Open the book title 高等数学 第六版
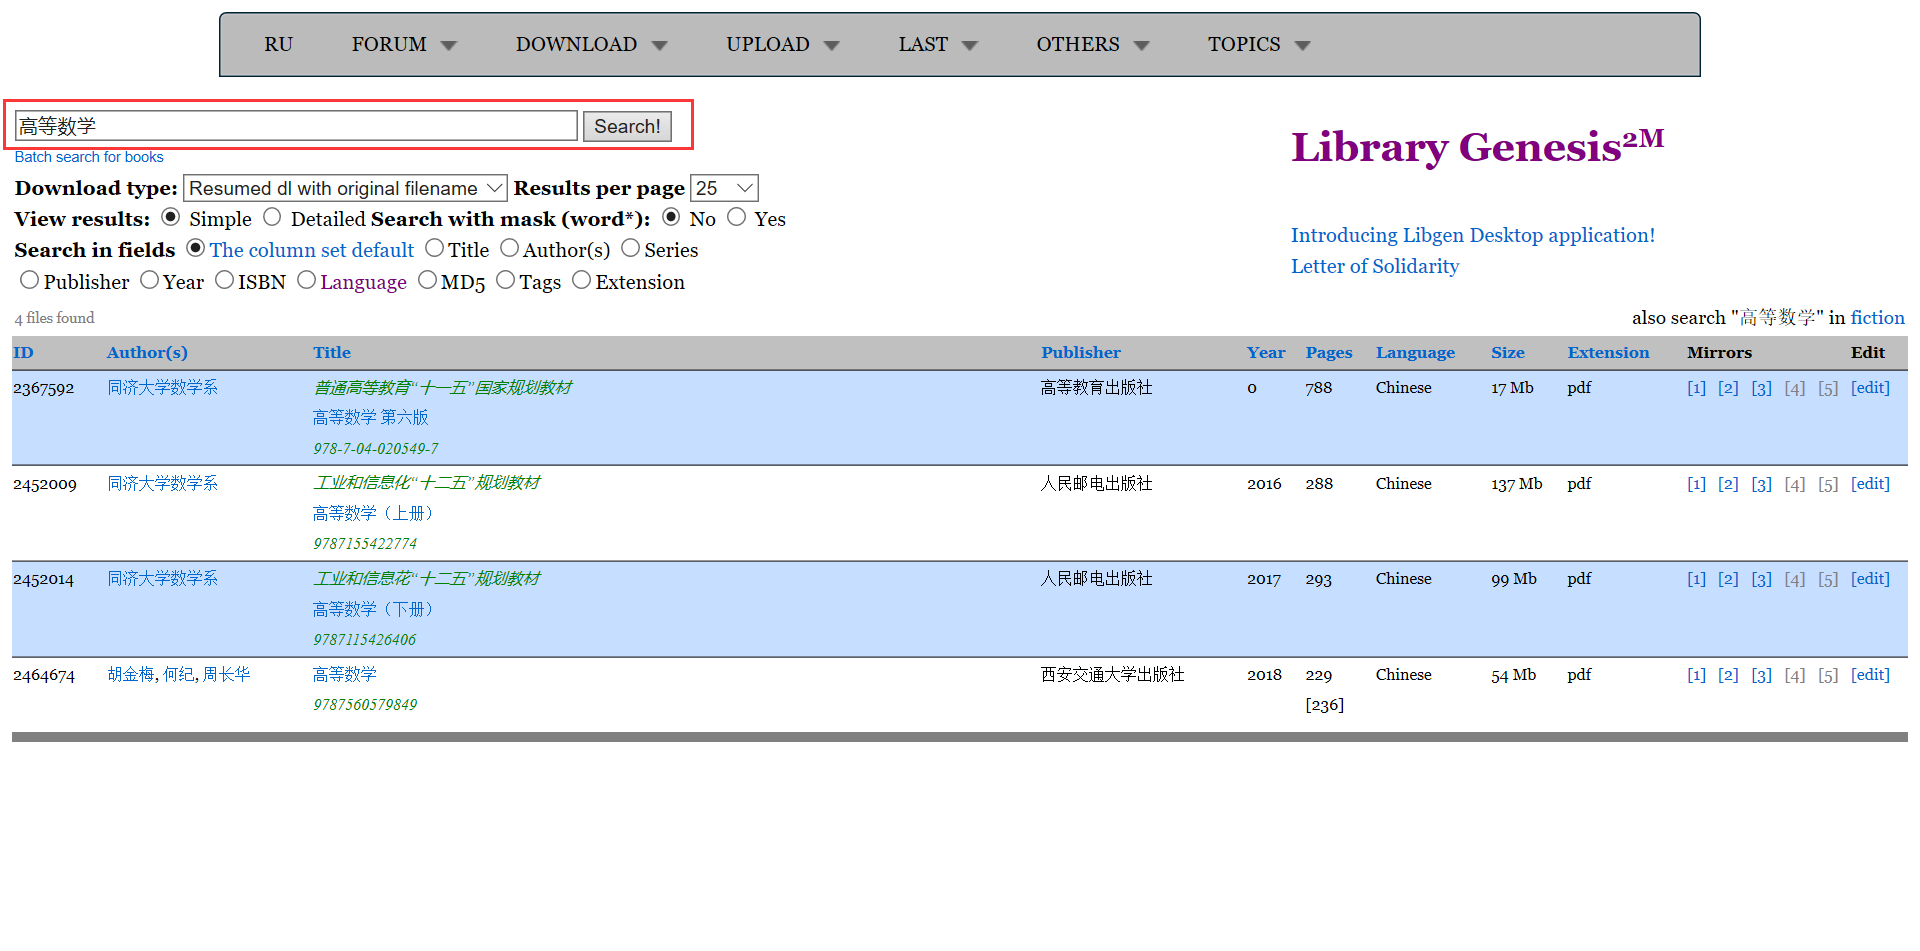Image resolution: width=1920 pixels, height=951 pixels. [370, 418]
